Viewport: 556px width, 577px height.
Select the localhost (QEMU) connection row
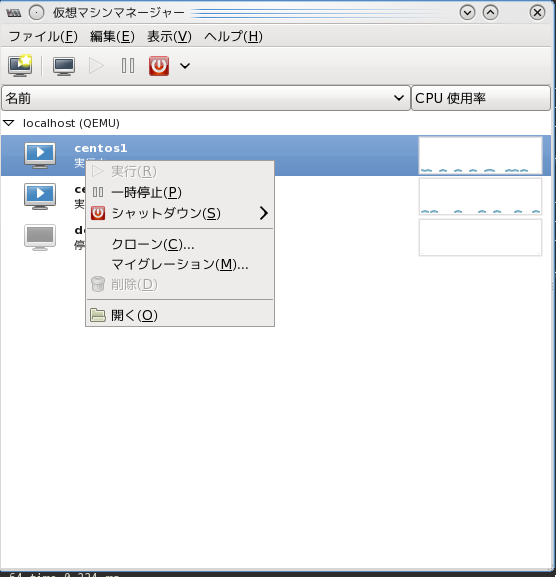click(x=276, y=123)
